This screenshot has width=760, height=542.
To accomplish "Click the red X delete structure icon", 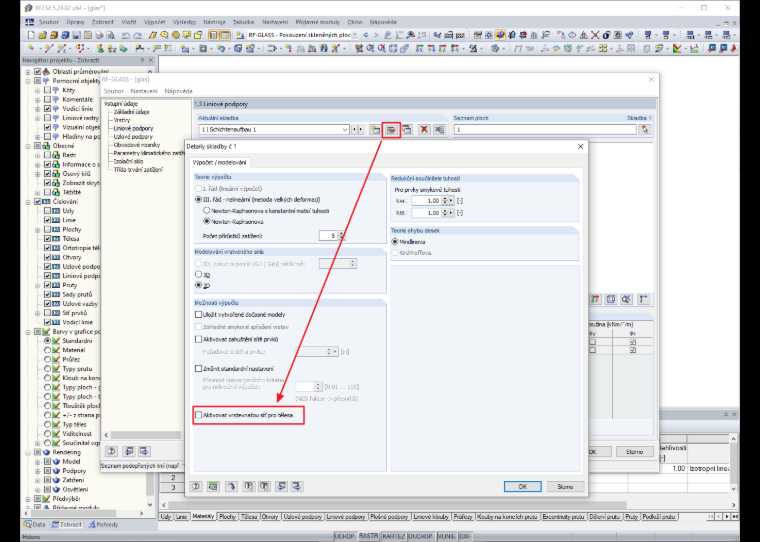I will pyautogui.click(x=424, y=129).
